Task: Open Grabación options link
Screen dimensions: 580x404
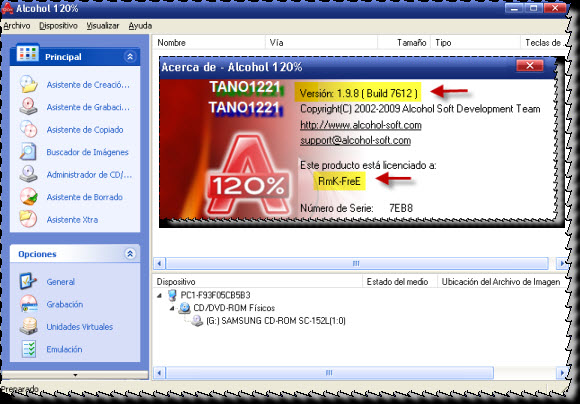Action: (65, 304)
